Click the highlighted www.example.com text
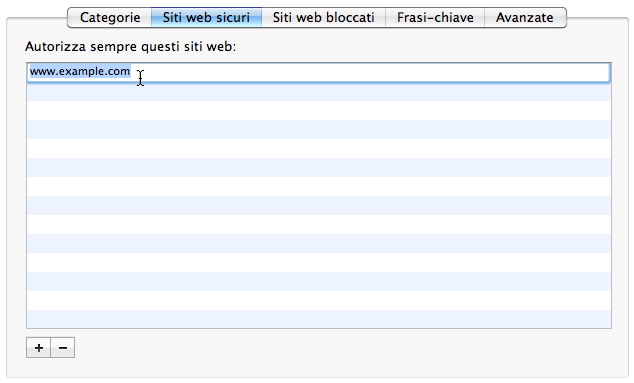The width and height of the screenshot is (634, 383). (80, 71)
